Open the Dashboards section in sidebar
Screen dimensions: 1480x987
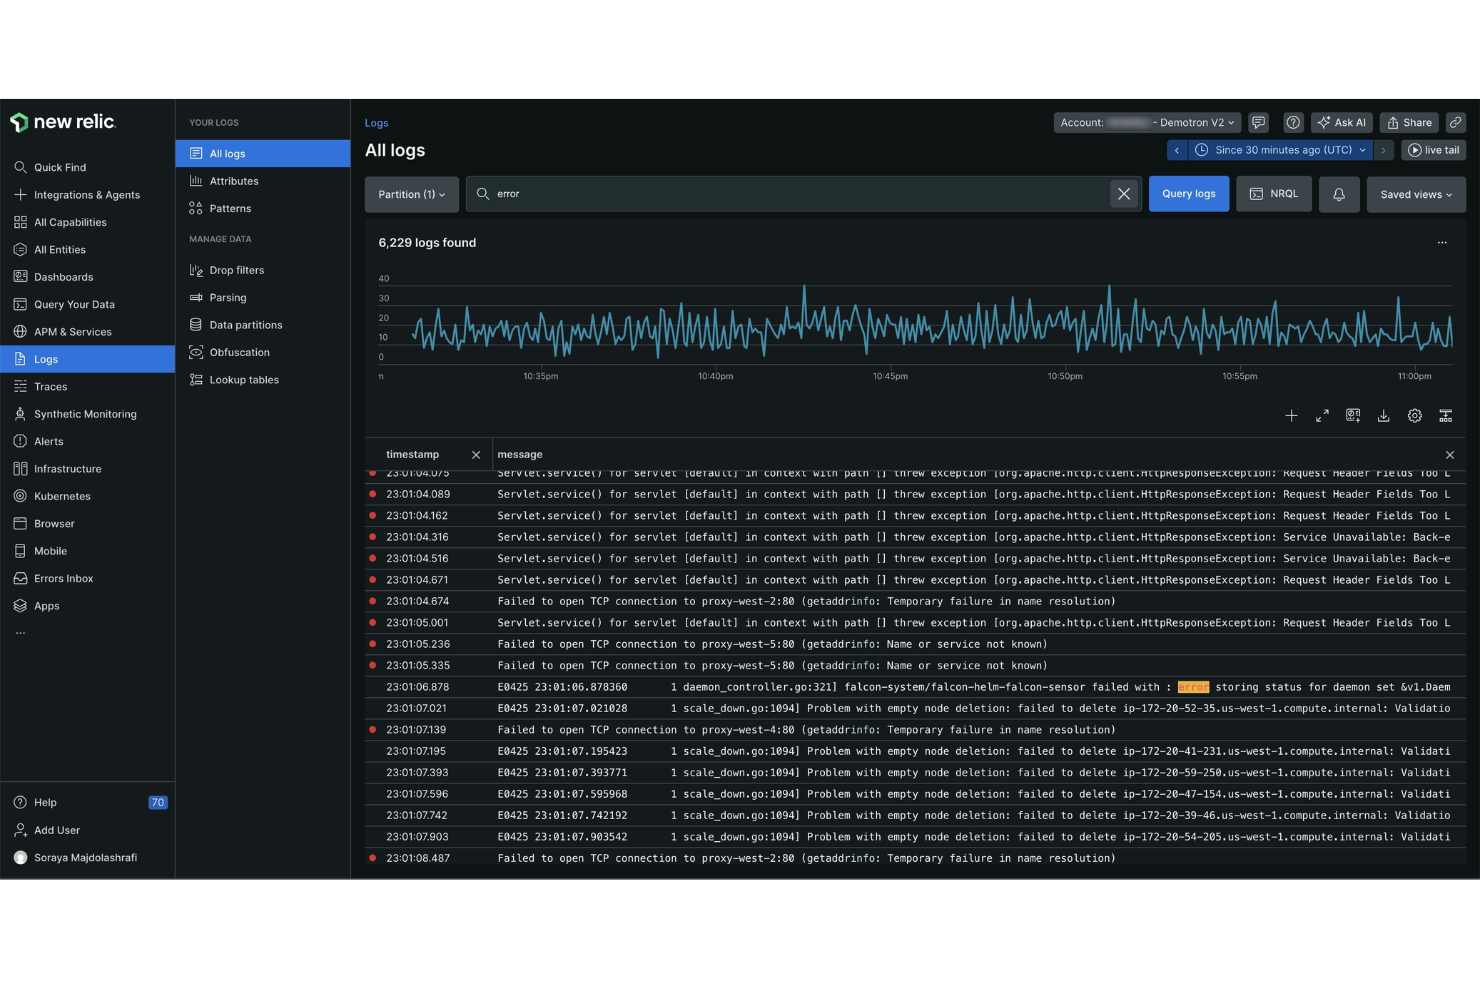(63, 276)
